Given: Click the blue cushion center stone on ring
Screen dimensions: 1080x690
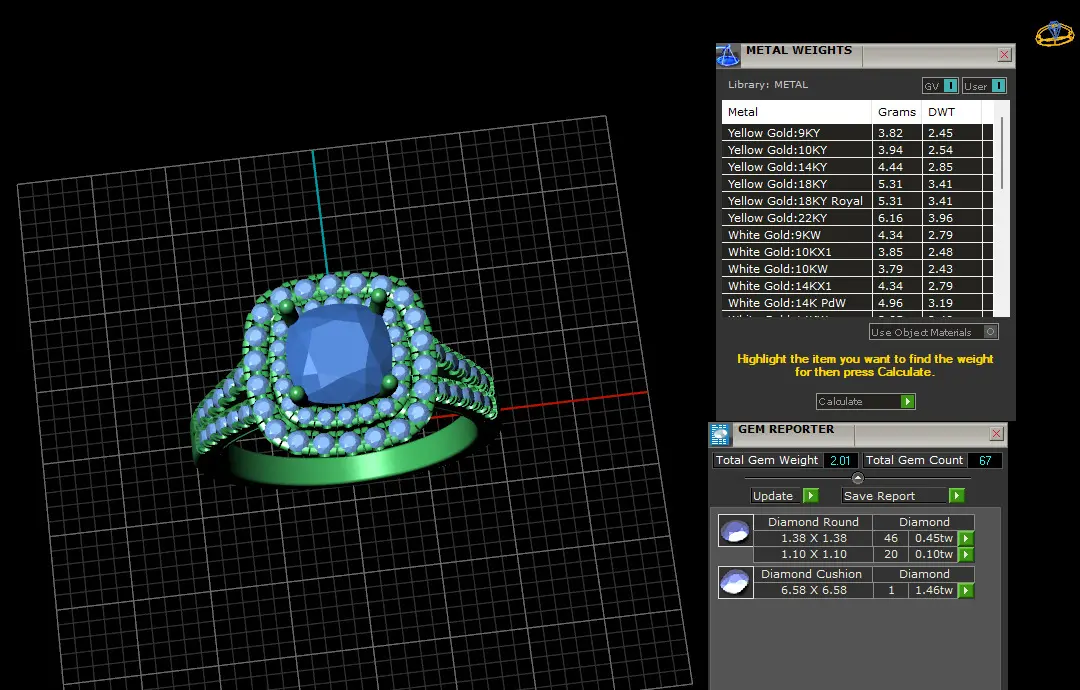Looking at the screenshot, I should click(x=338, y=353).
